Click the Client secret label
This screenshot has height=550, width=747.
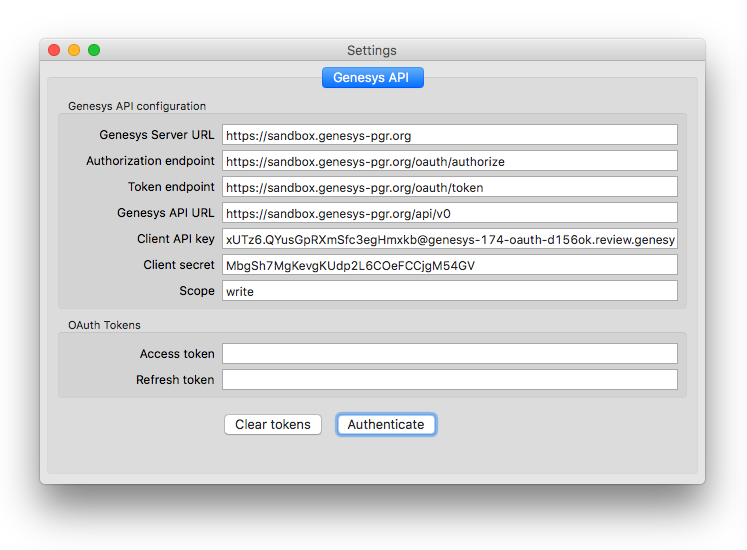179,265
